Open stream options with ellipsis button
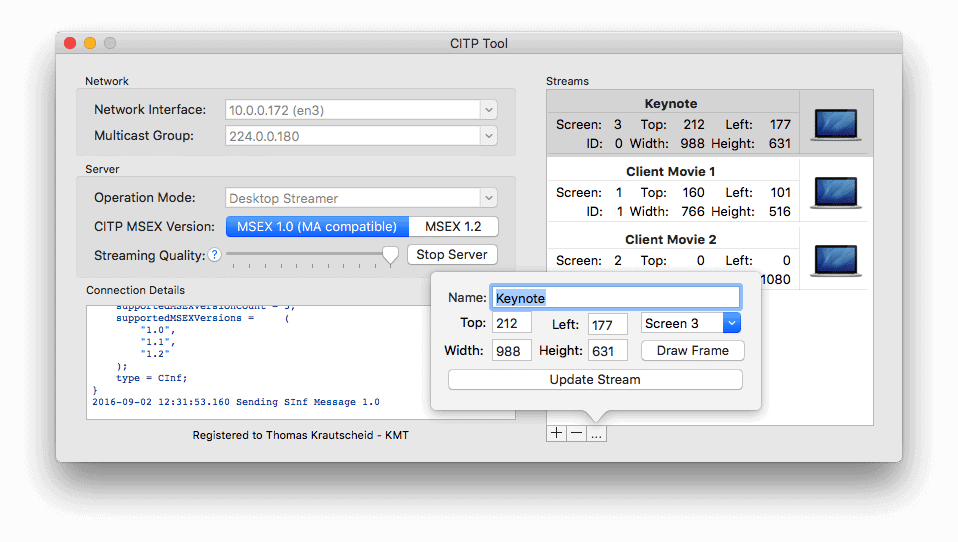Viewport: 958px width, 542px height. 596,433
